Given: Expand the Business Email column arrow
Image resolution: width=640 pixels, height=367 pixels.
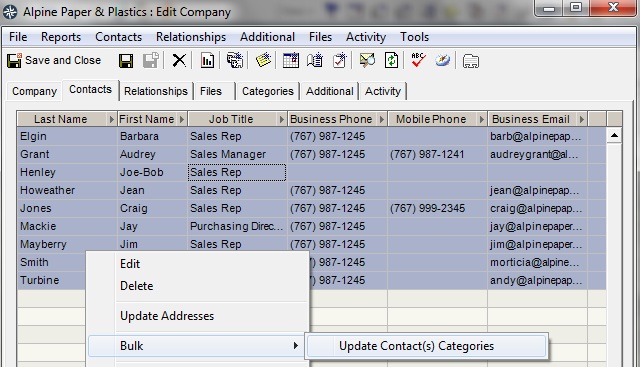Looking at the screenshot, I should tap(582, 119).
